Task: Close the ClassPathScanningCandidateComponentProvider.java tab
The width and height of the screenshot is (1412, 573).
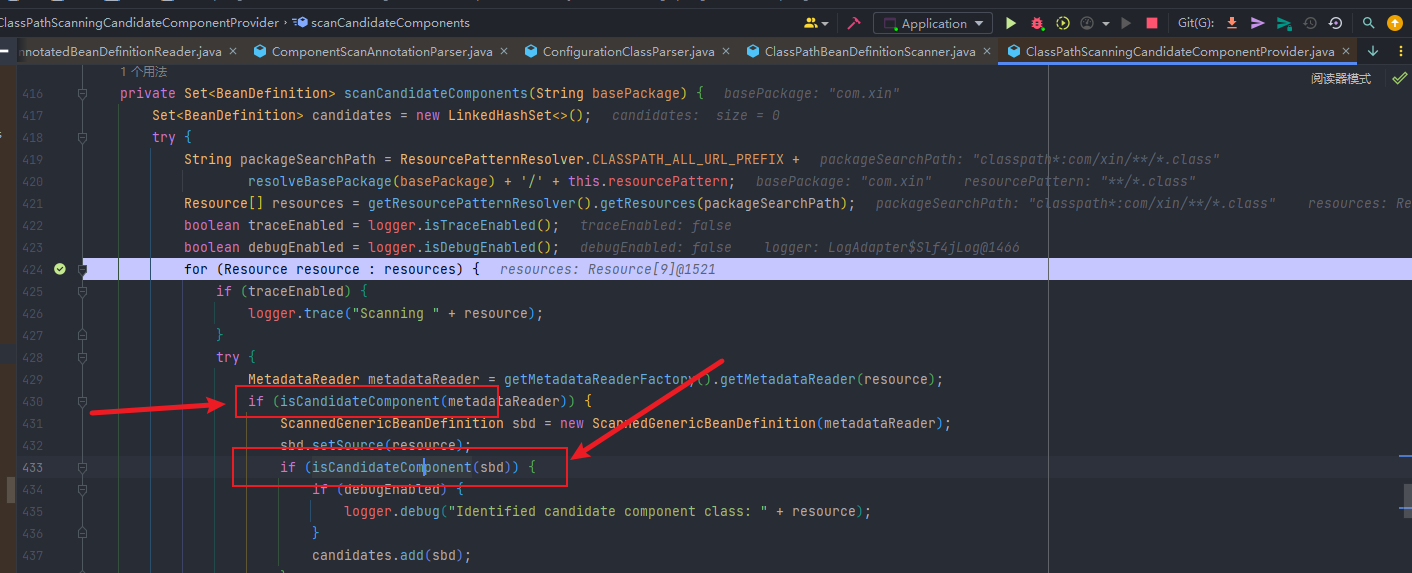Action: point(1345,51)
